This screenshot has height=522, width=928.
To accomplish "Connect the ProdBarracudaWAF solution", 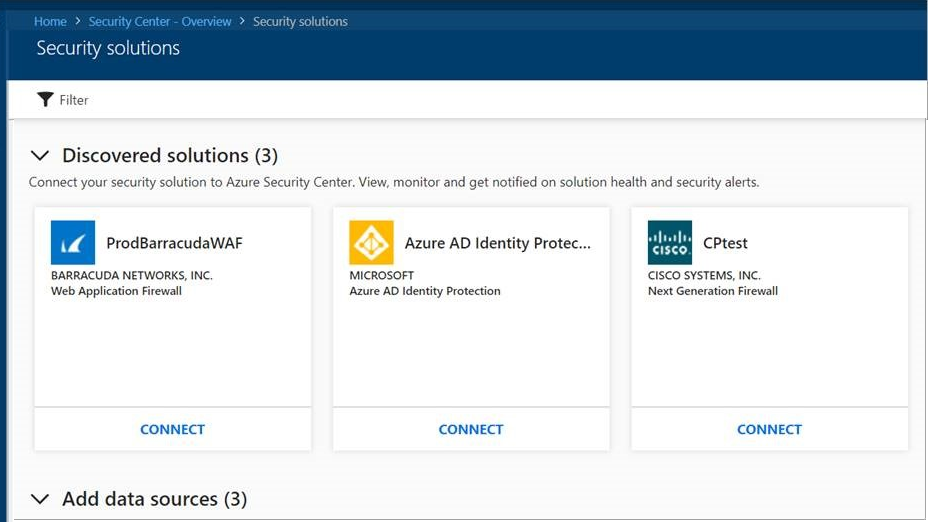I will [172, 429].
